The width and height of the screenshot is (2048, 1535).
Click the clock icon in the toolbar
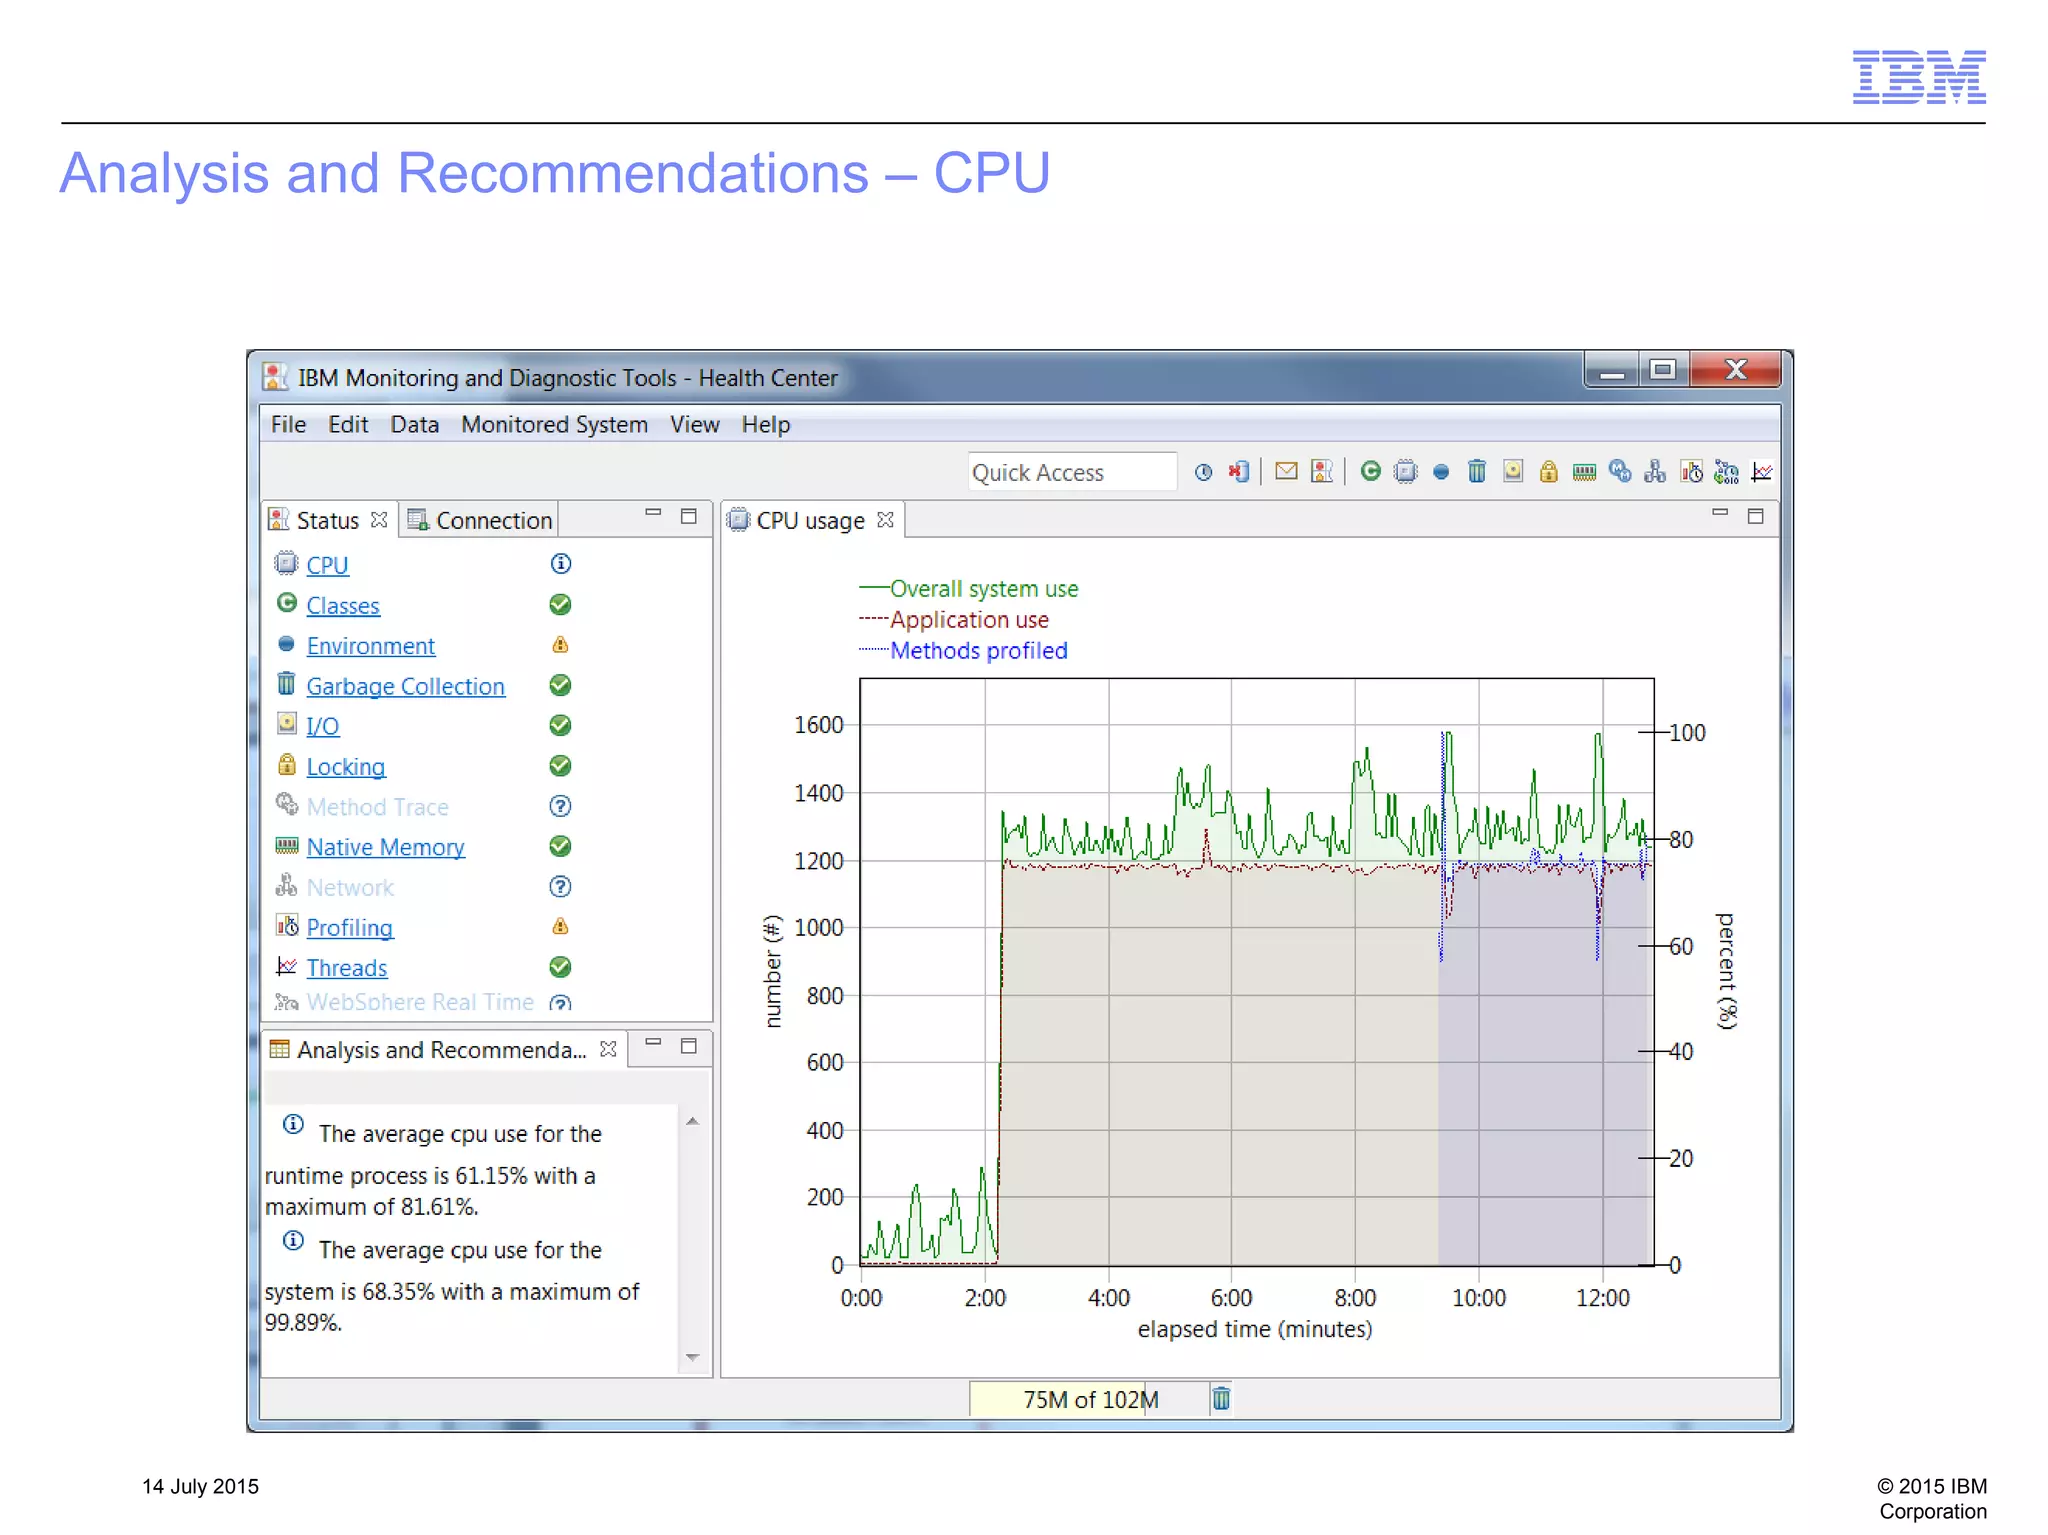tap(1204, 472)
